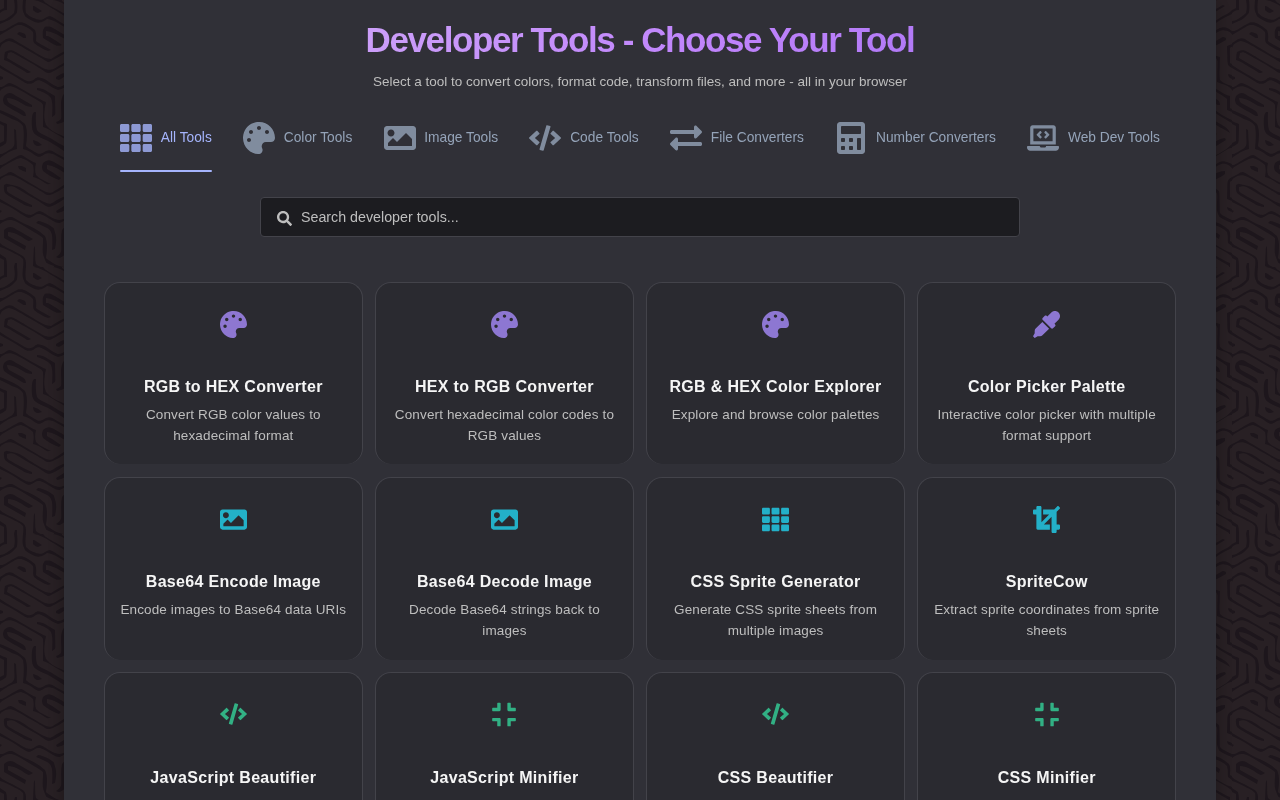Switch to the All Tools tab
The image size is (1280, 800).
coord(166,138)
